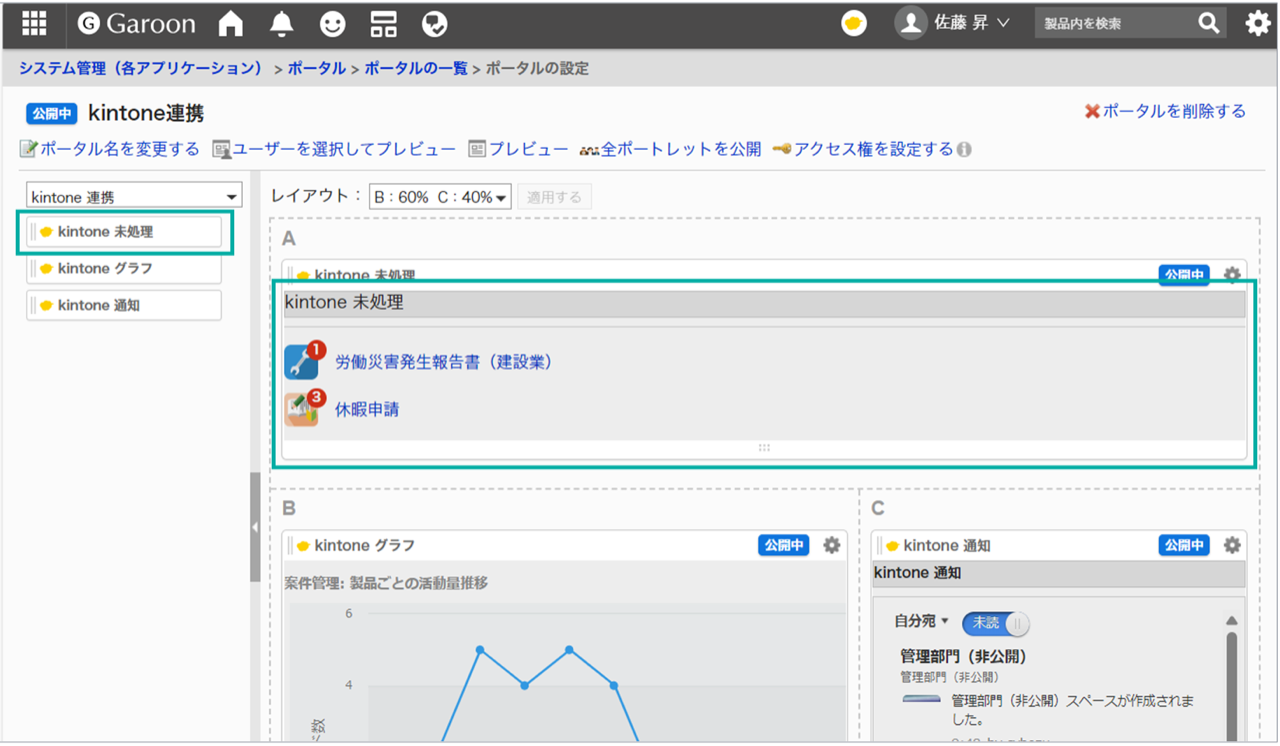Screen dimensions: 1280x746
Task: Open the kintone 連携 portlet group dropdown
Action: [134, 197]
